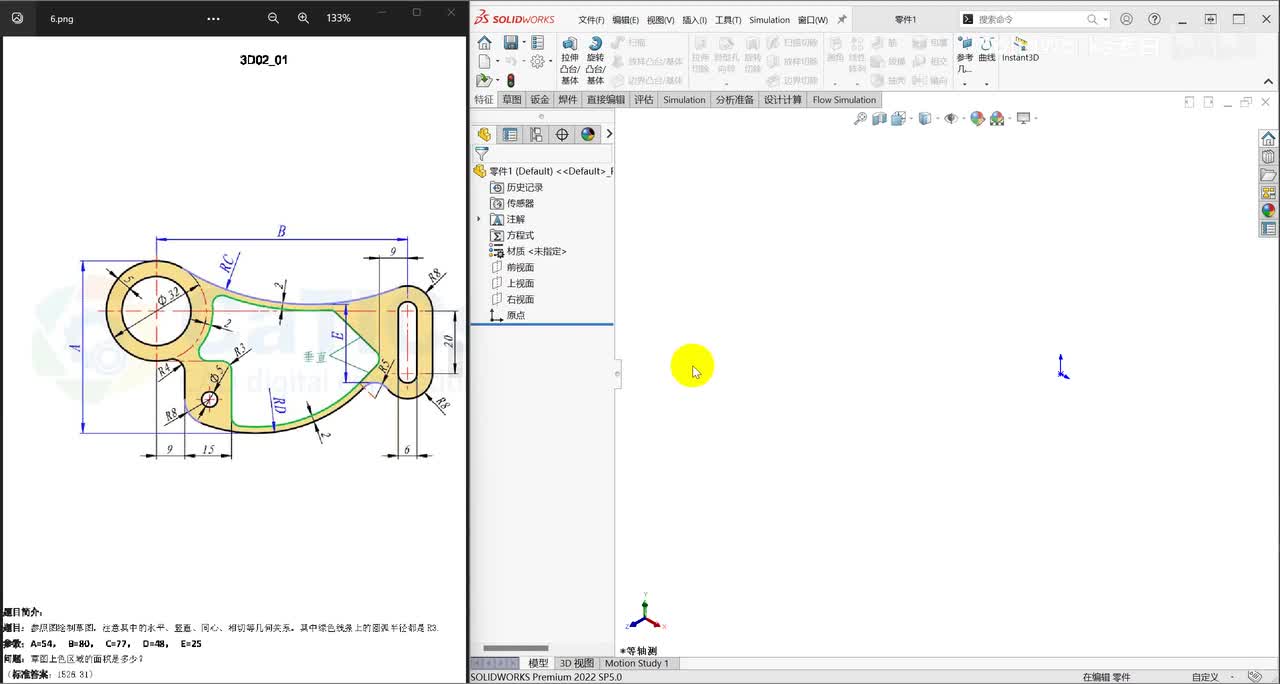The width and height of the screenshot is (1280, 684).
Task: Open the 插入(I) menu
Action: click(694, 20)
